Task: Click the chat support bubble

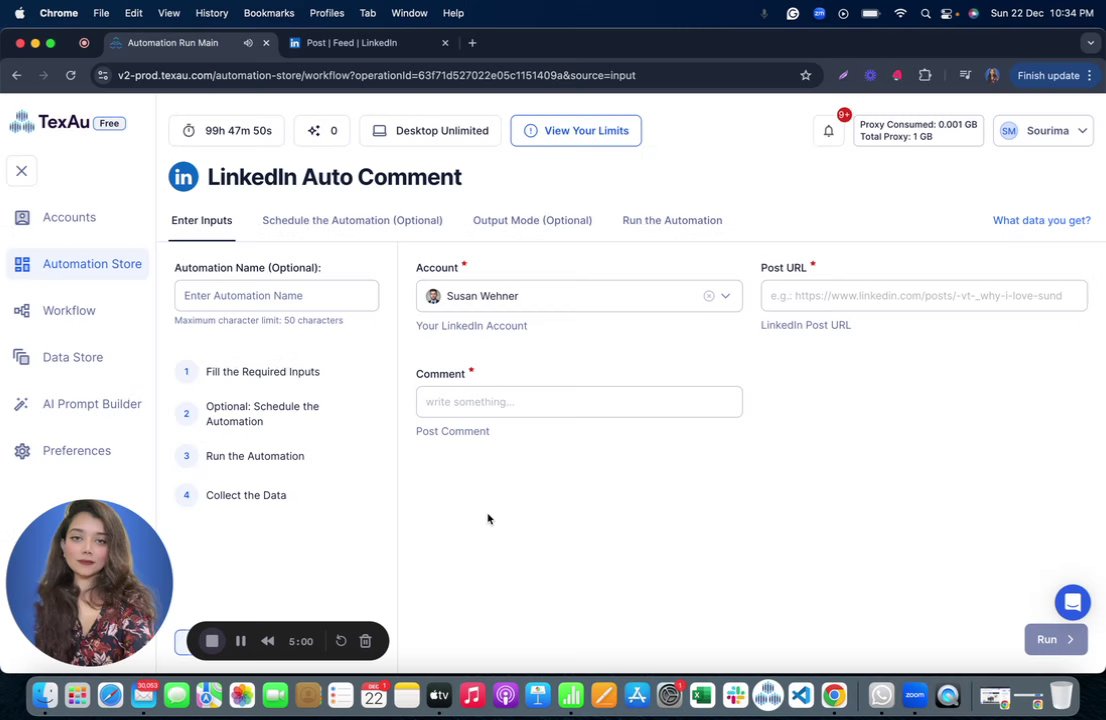Action: pyautogui.click(x=1072, y=602)
